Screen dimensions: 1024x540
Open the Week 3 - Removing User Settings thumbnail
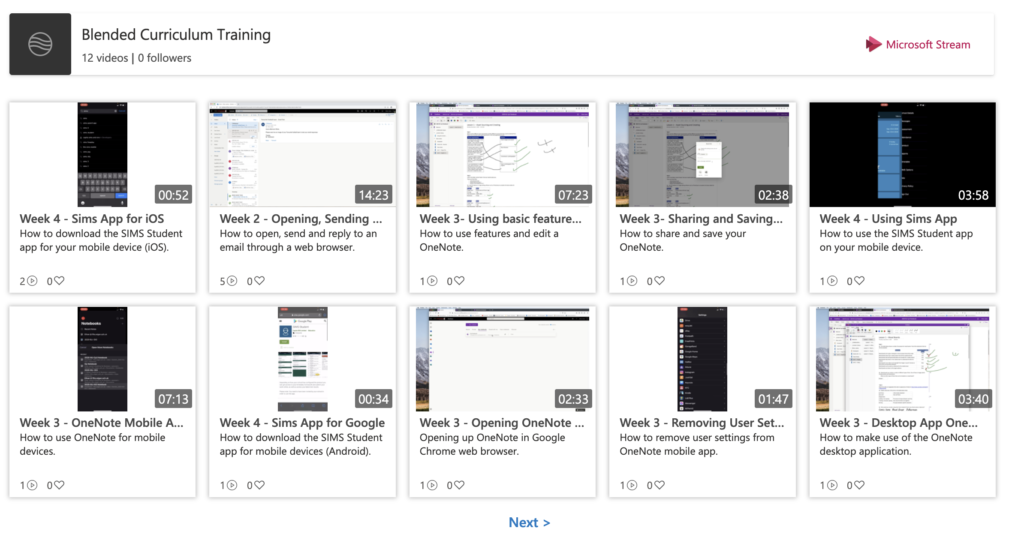703,358
